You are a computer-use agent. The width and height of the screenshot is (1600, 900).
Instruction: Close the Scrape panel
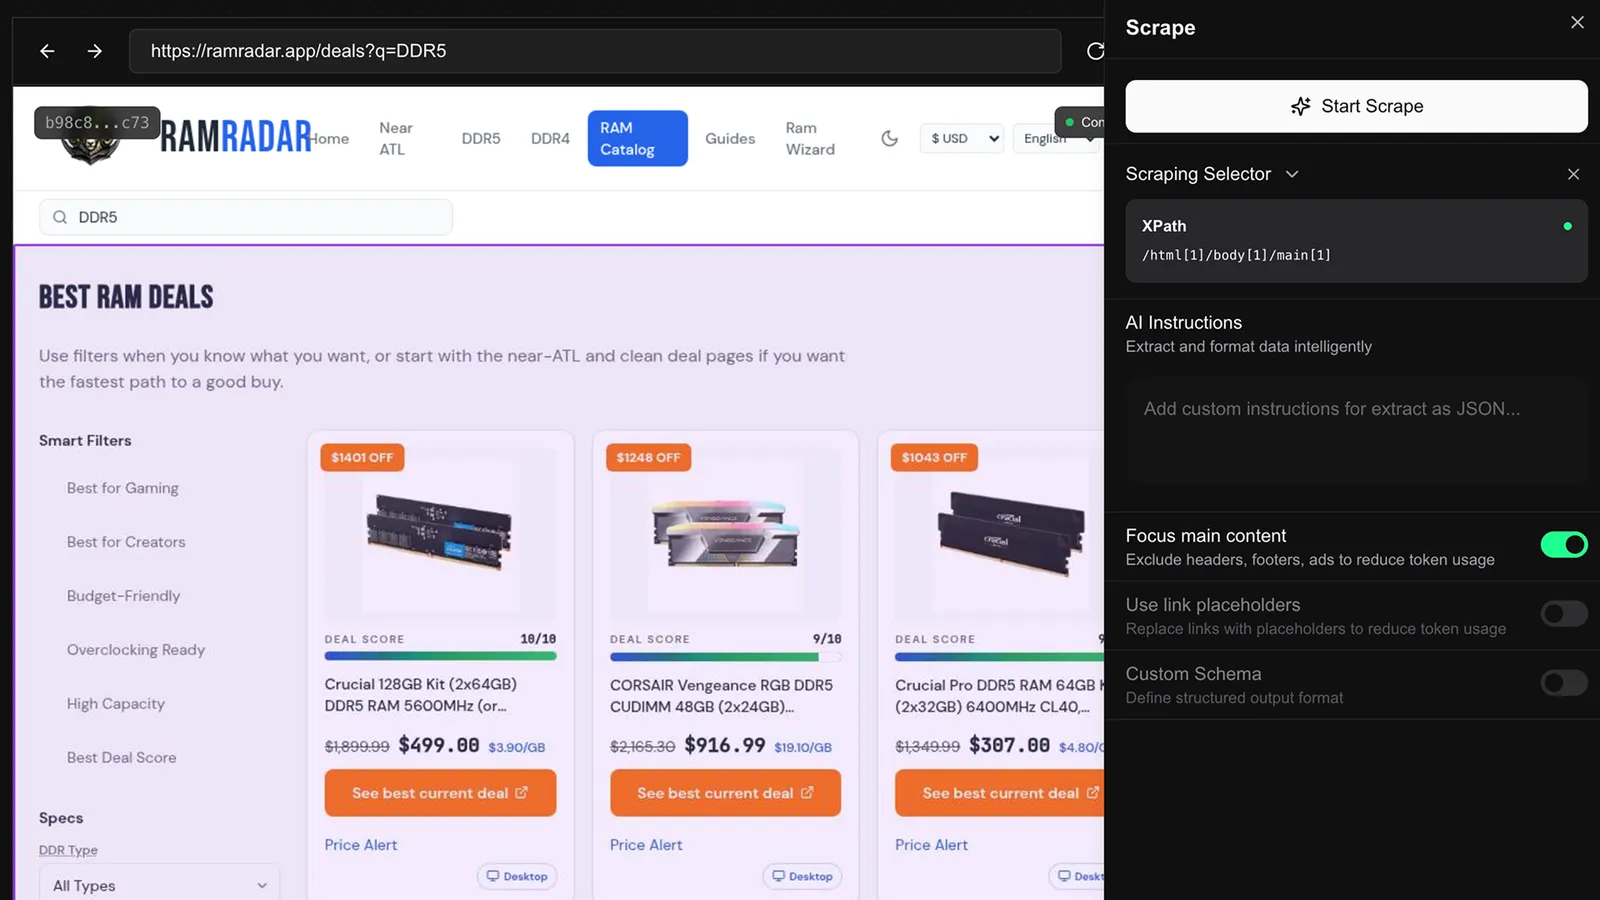tap(1577, 22)
